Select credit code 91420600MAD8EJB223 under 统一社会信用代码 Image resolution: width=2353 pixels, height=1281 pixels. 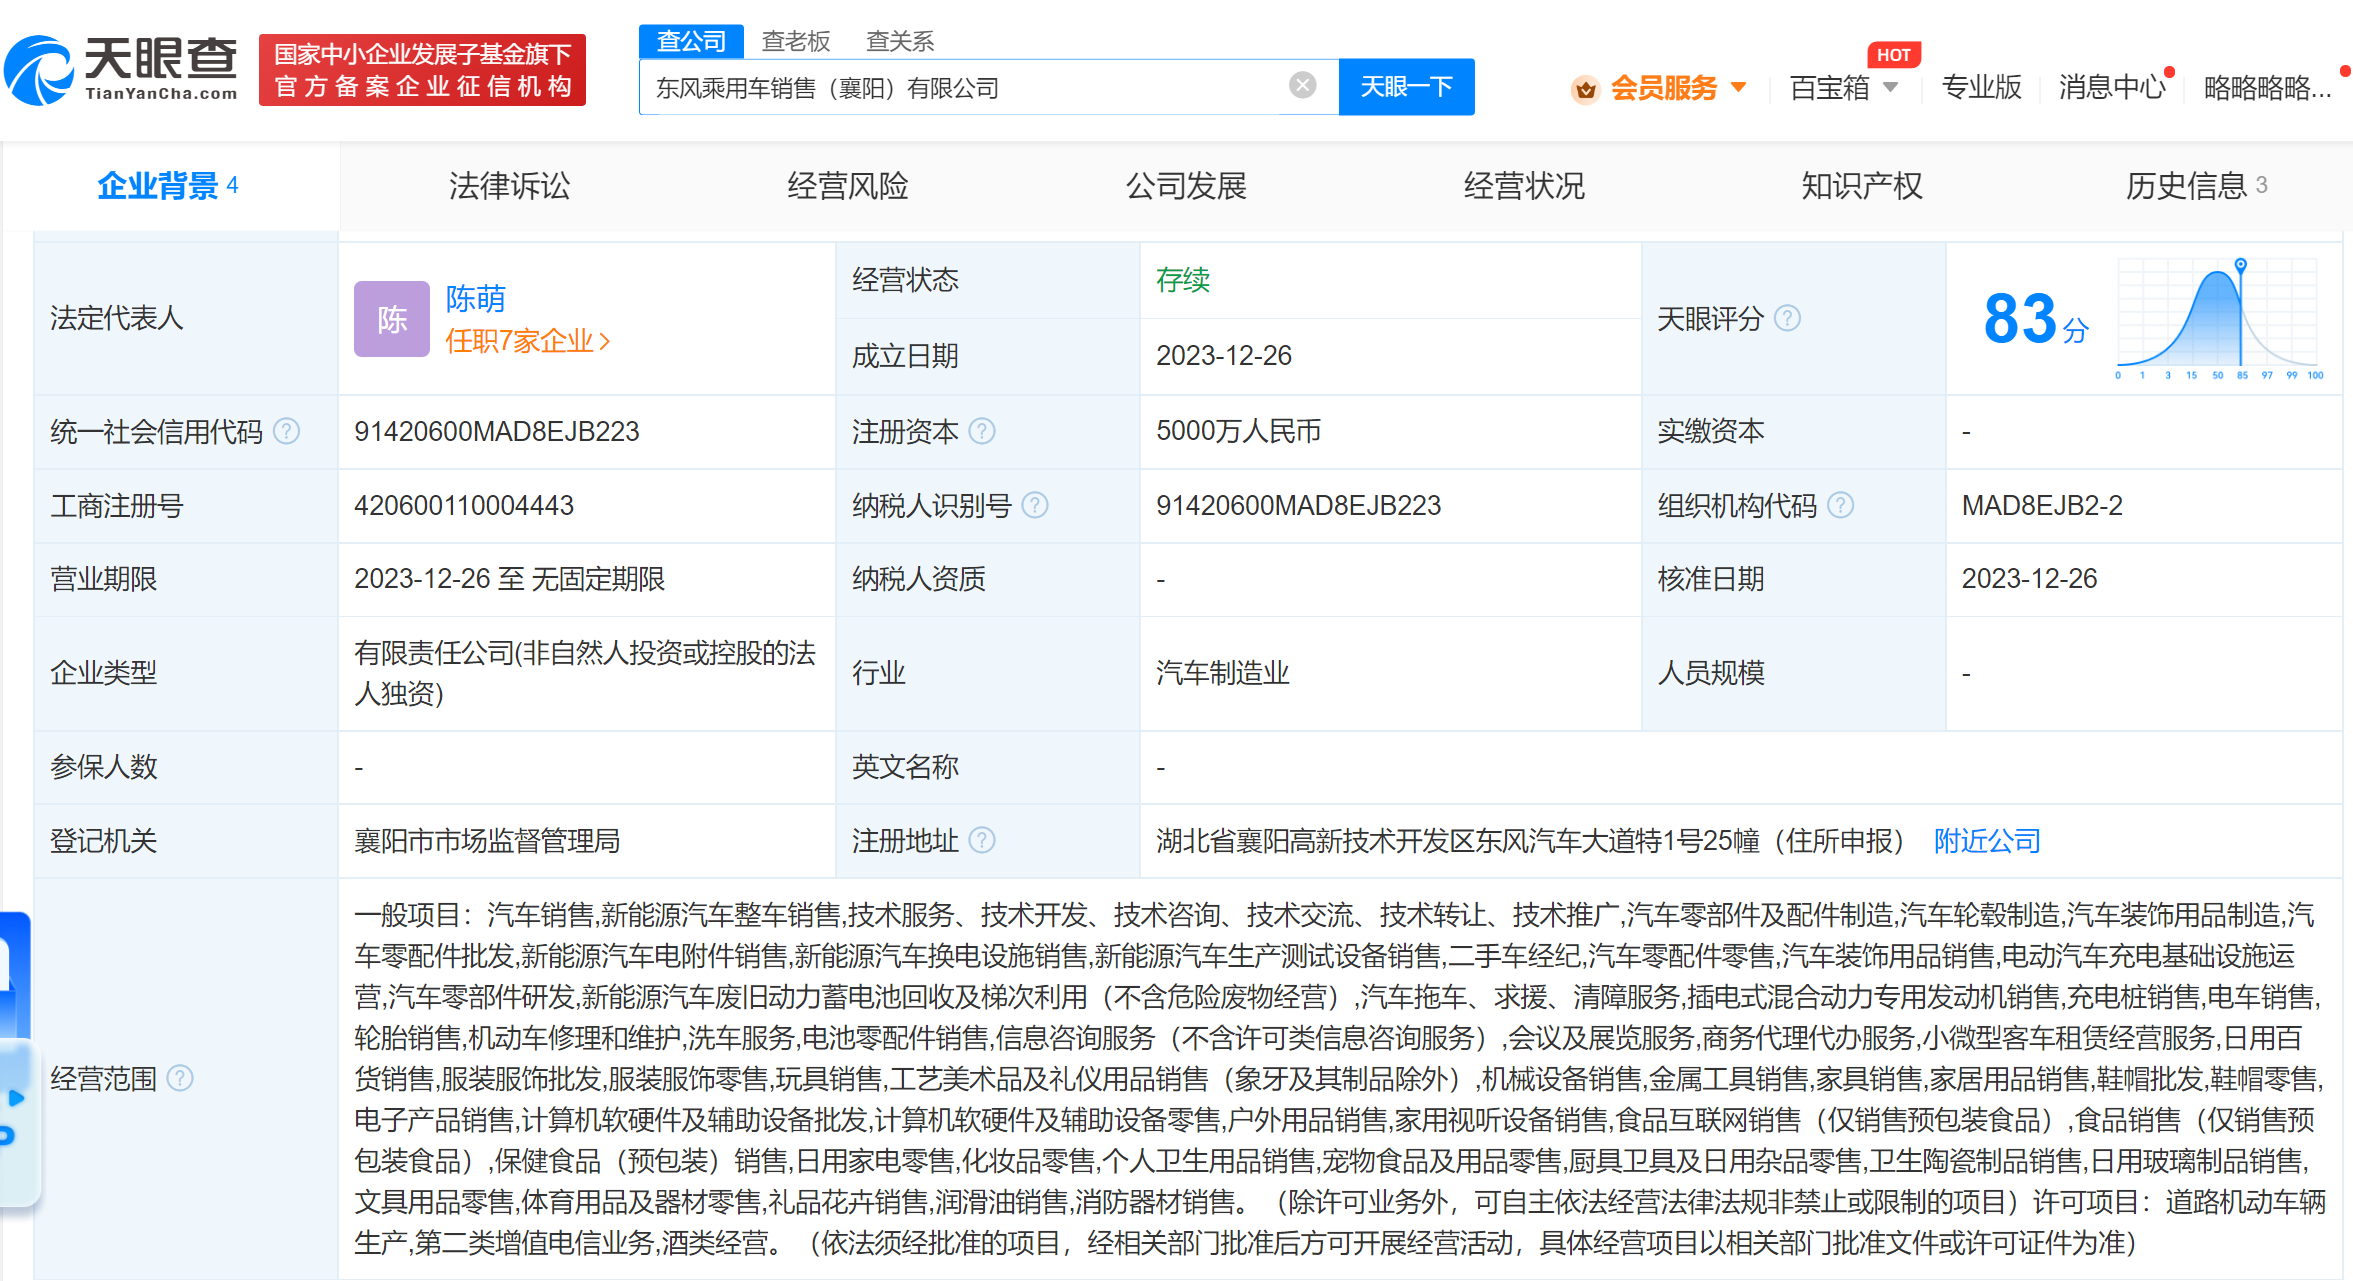[x=497, y=431]
